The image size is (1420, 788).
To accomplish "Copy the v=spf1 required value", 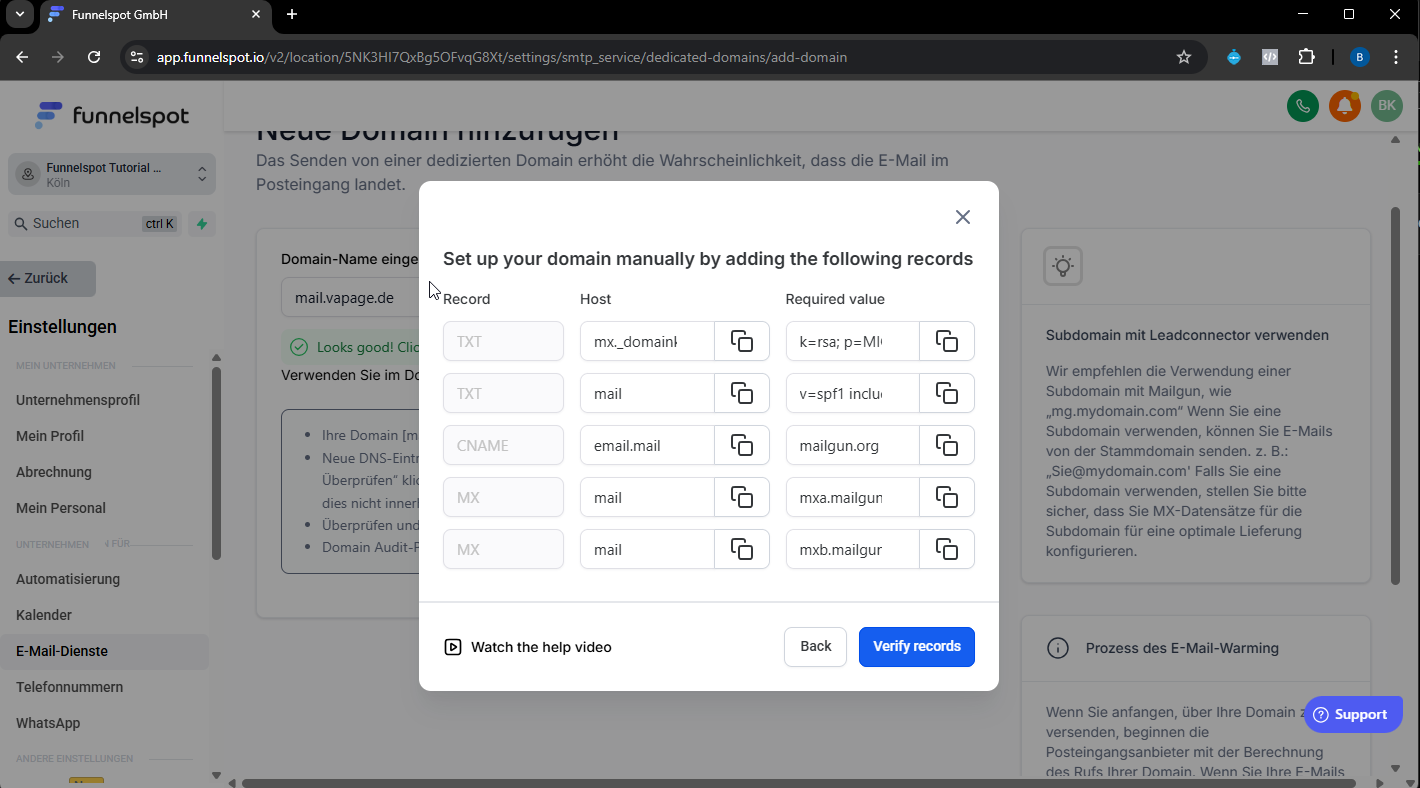I will [x=946, y=393].
